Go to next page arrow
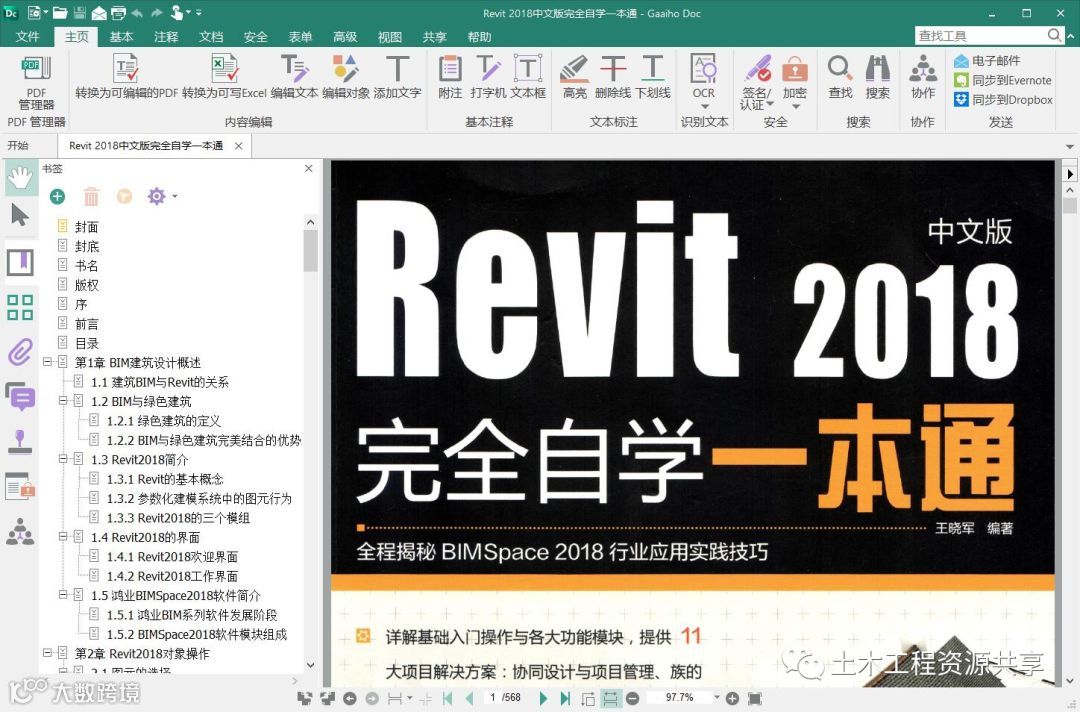 [543, 698]
